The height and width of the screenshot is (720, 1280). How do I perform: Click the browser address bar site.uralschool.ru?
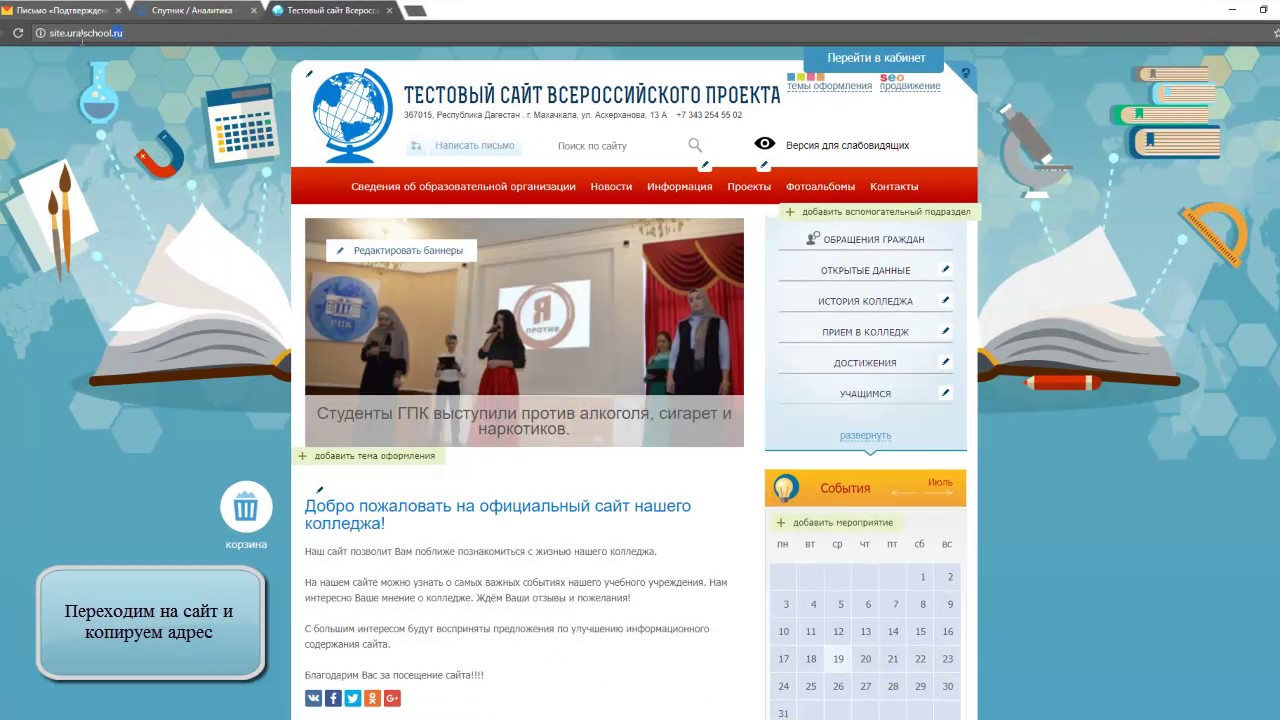tap(86, 33)
